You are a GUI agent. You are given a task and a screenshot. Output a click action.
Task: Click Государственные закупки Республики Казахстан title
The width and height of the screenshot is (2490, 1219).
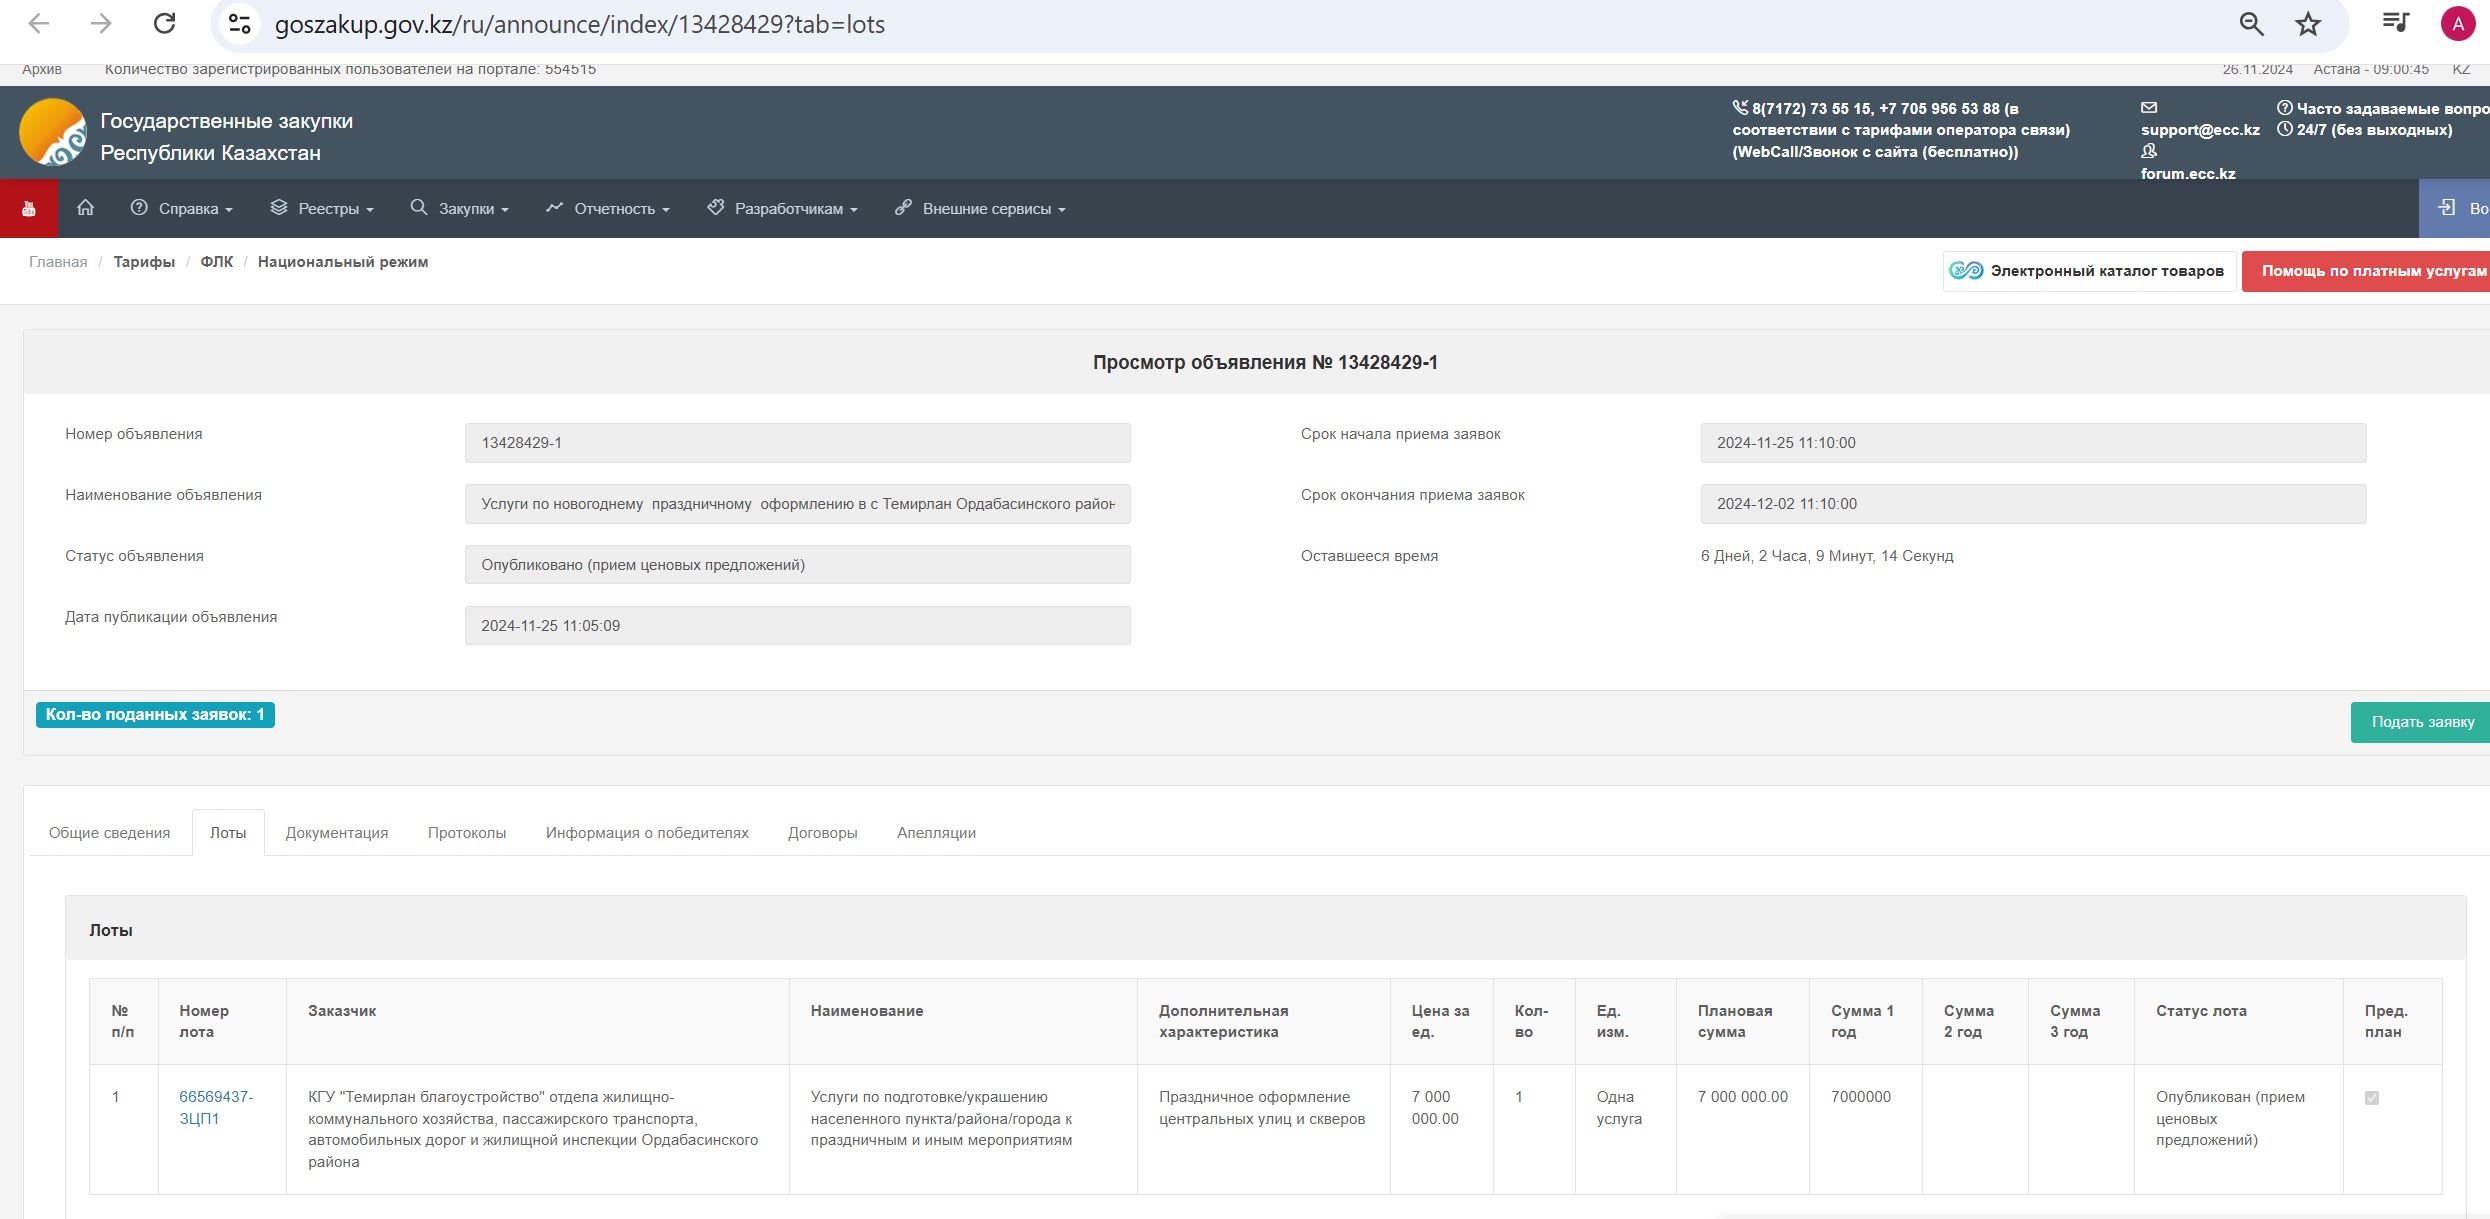226,137
